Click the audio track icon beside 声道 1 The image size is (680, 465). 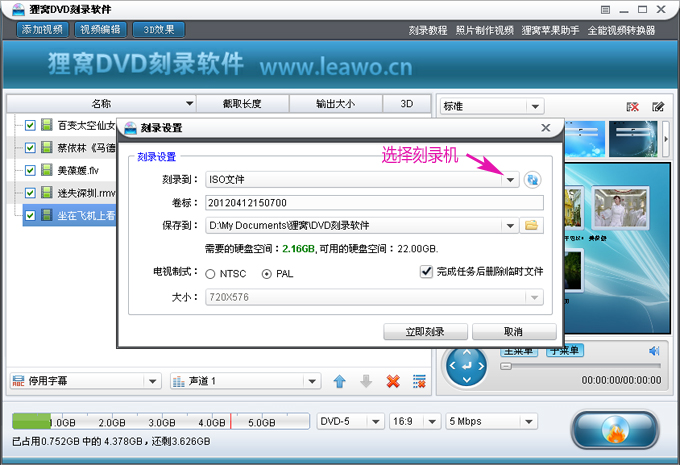(179, 381)
